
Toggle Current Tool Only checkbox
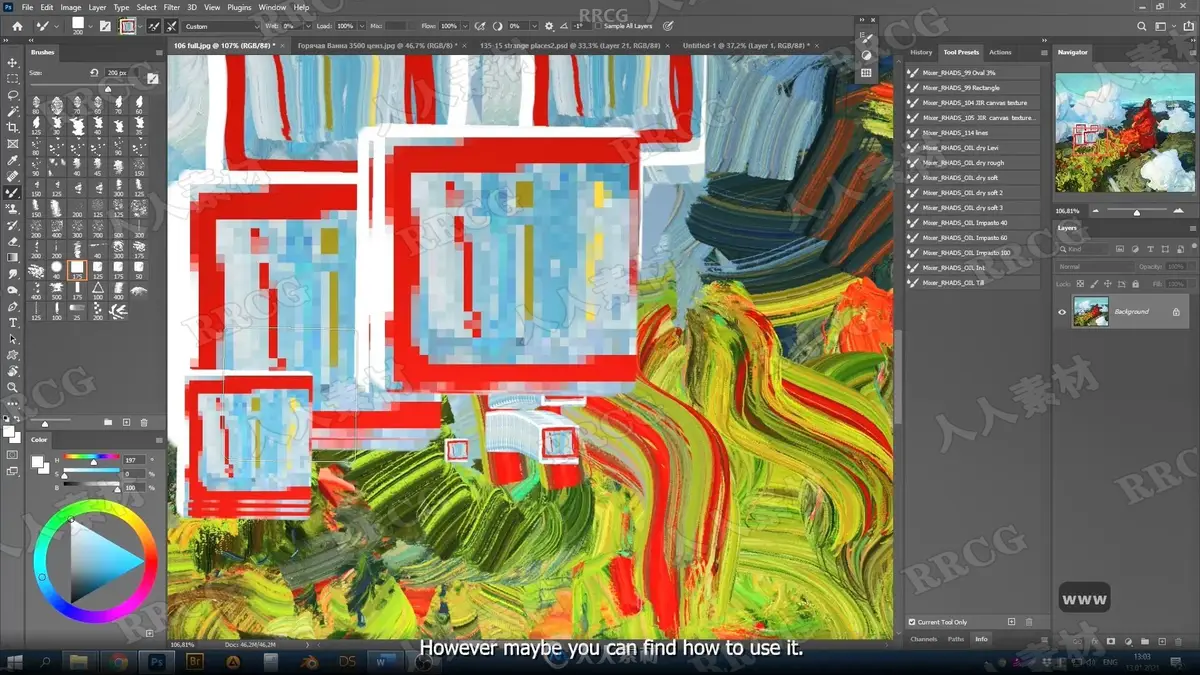coord(912,622)
